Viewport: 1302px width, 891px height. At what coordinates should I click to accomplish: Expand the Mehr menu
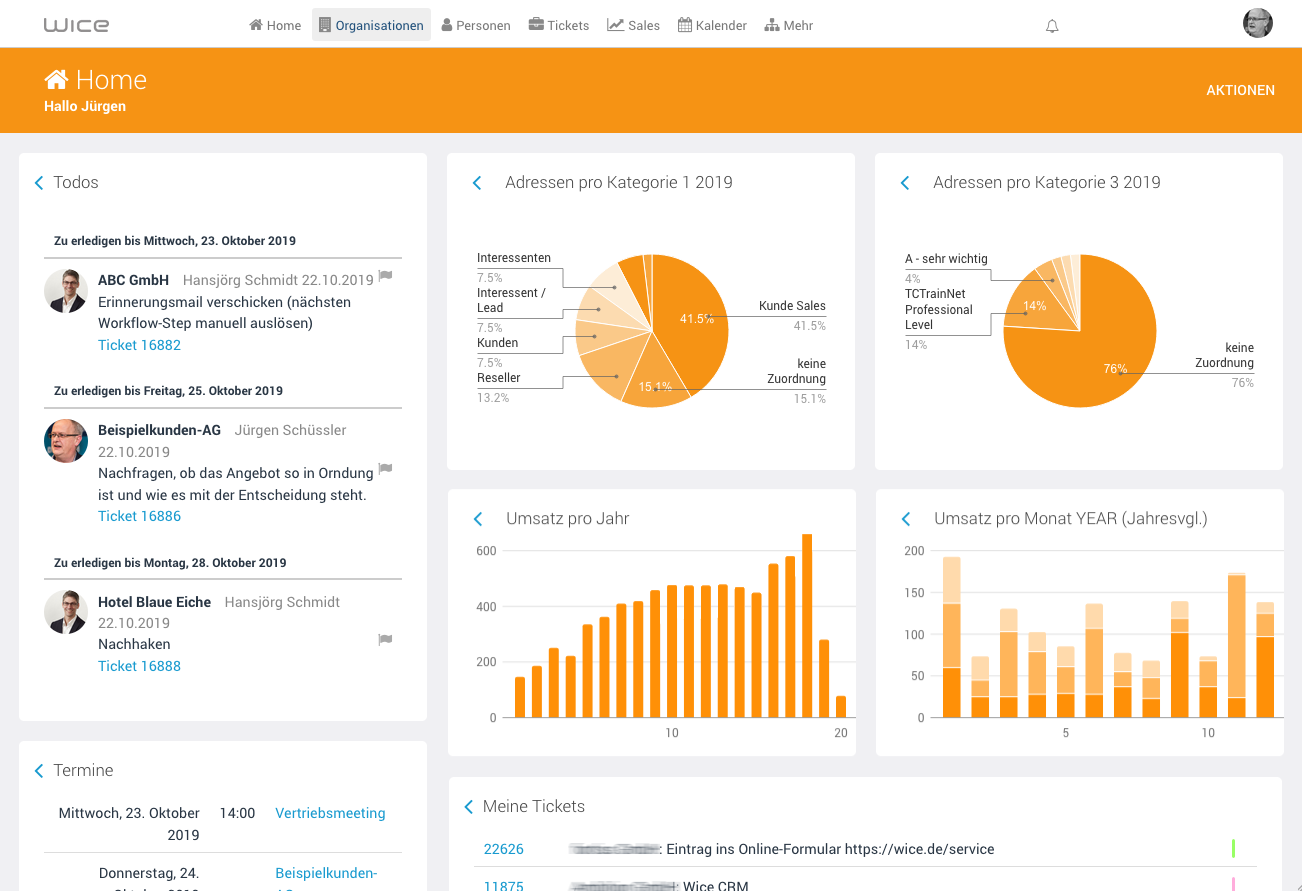click(x=789, y=25)
